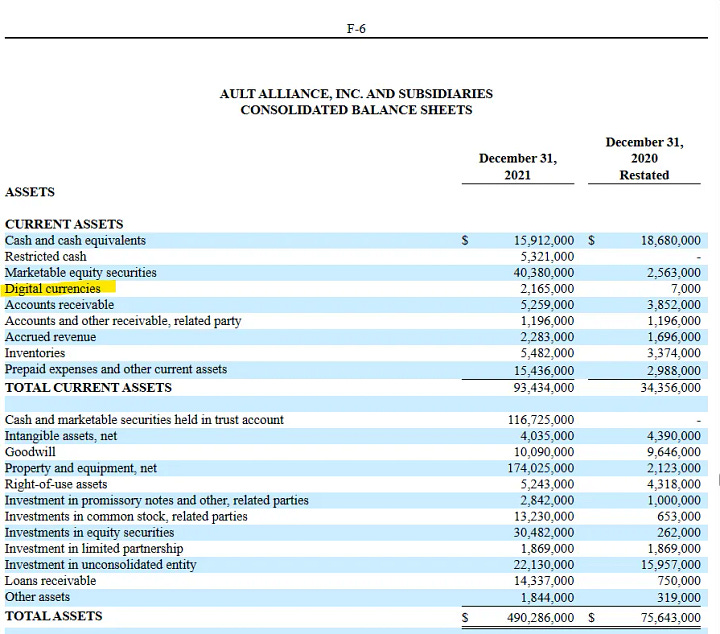Select prepaid expenses value 15,436,000
This screenshot has height=634, width=720.
click(544, 370)
